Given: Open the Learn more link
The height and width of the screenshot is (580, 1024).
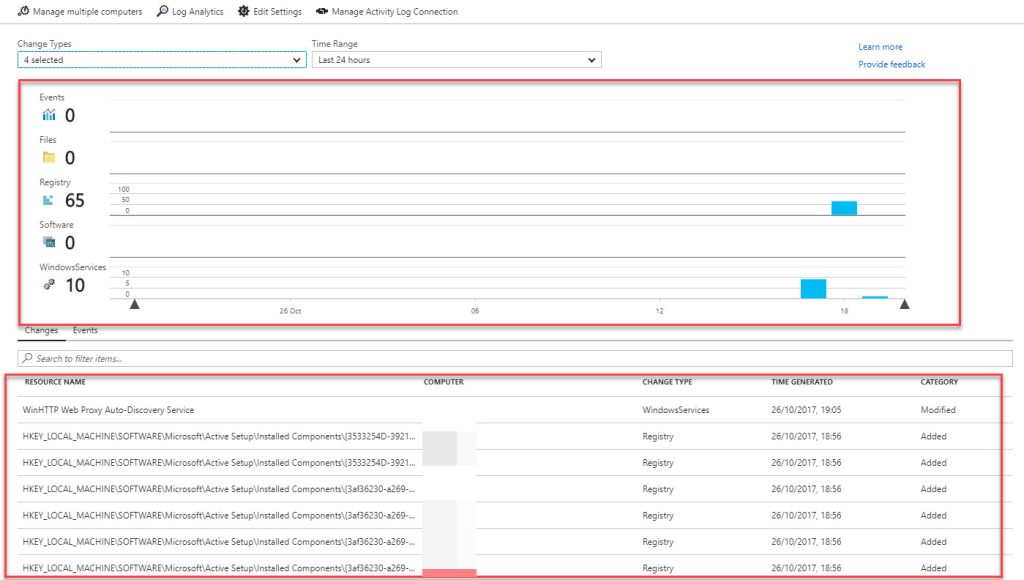Looking at the screenshot, I should point(879,46).
